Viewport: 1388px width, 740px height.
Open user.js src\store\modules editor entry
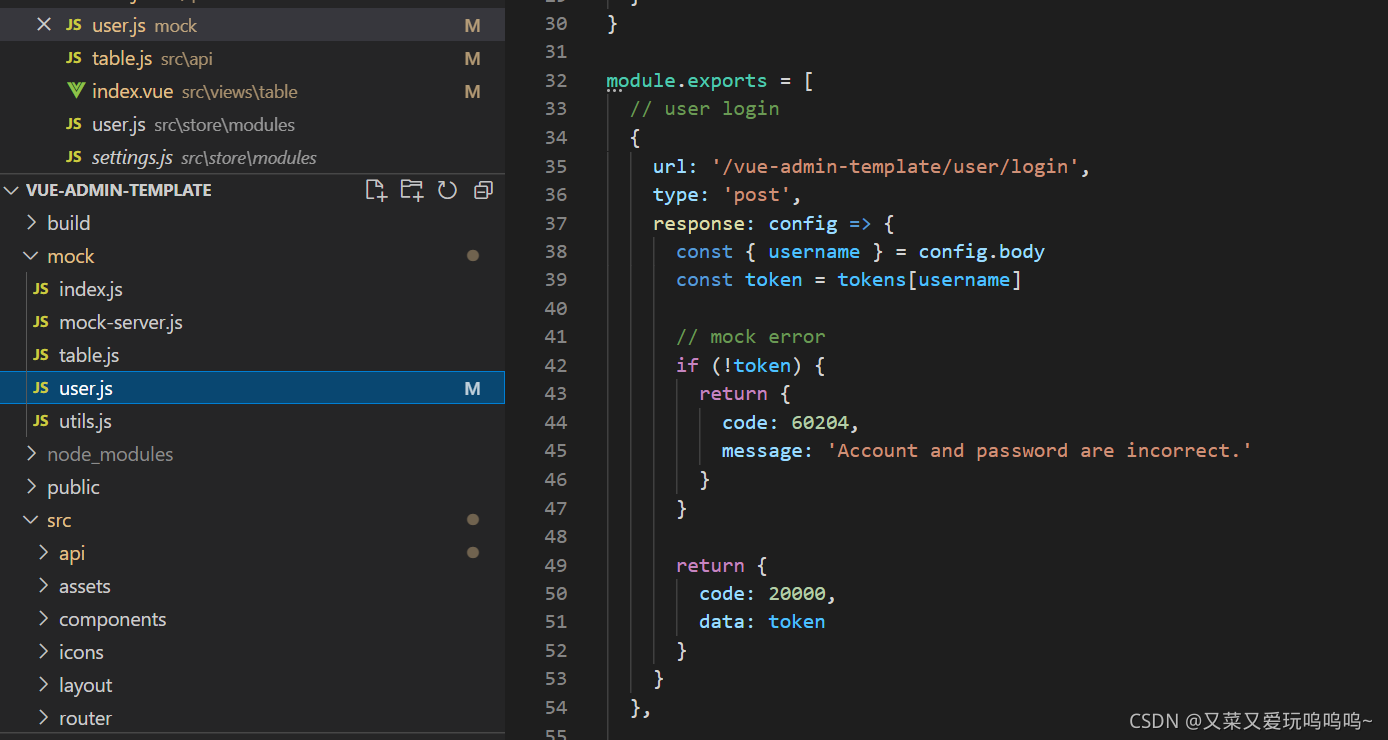[x=252, y=125]
